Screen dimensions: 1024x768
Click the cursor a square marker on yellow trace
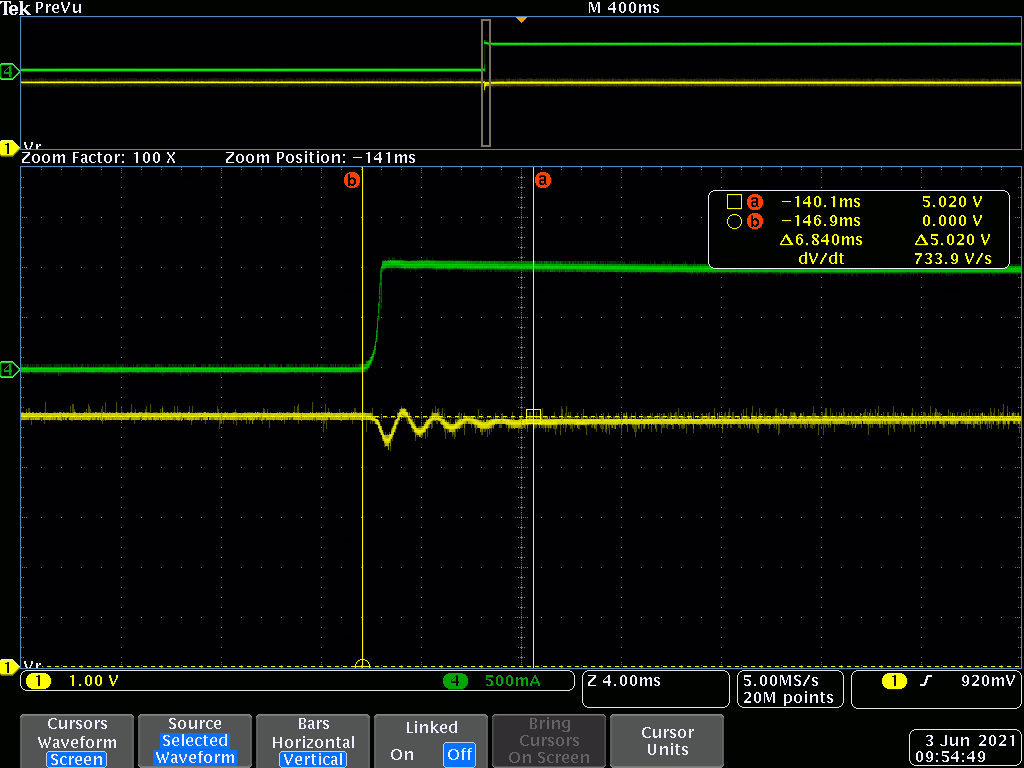click(534, 417)
